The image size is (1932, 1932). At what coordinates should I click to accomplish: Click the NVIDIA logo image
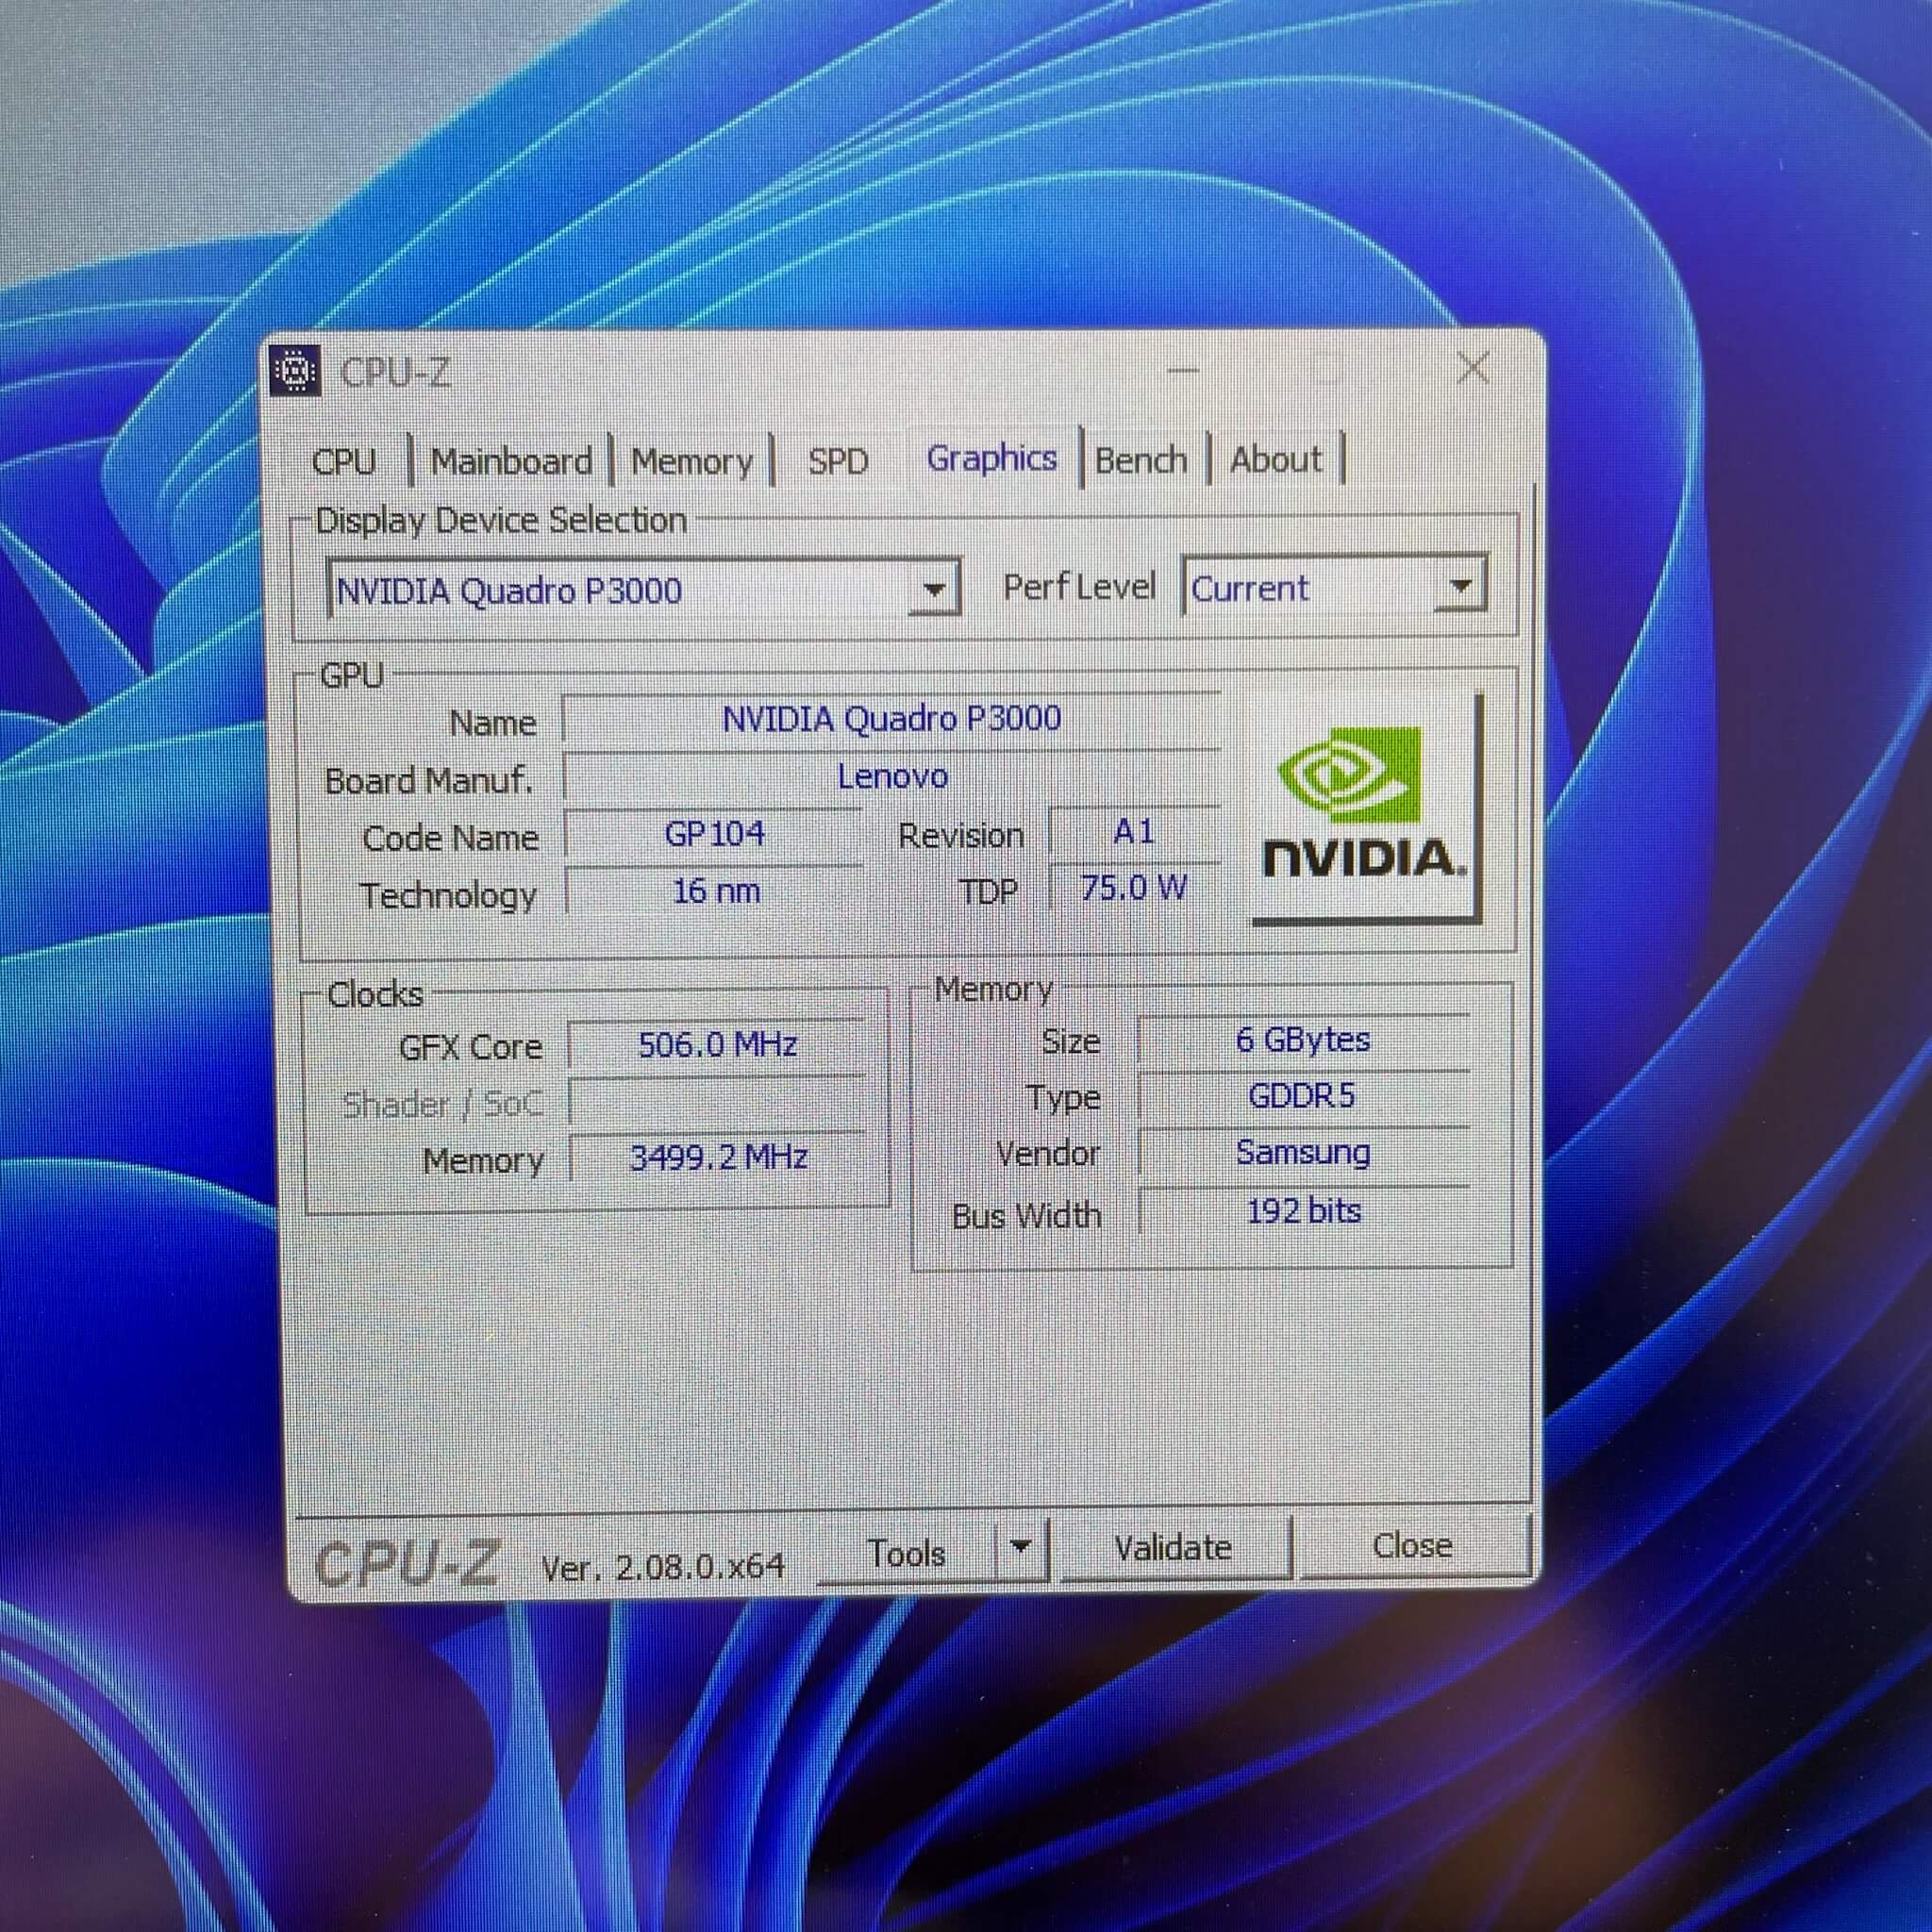click(1366, 809)
